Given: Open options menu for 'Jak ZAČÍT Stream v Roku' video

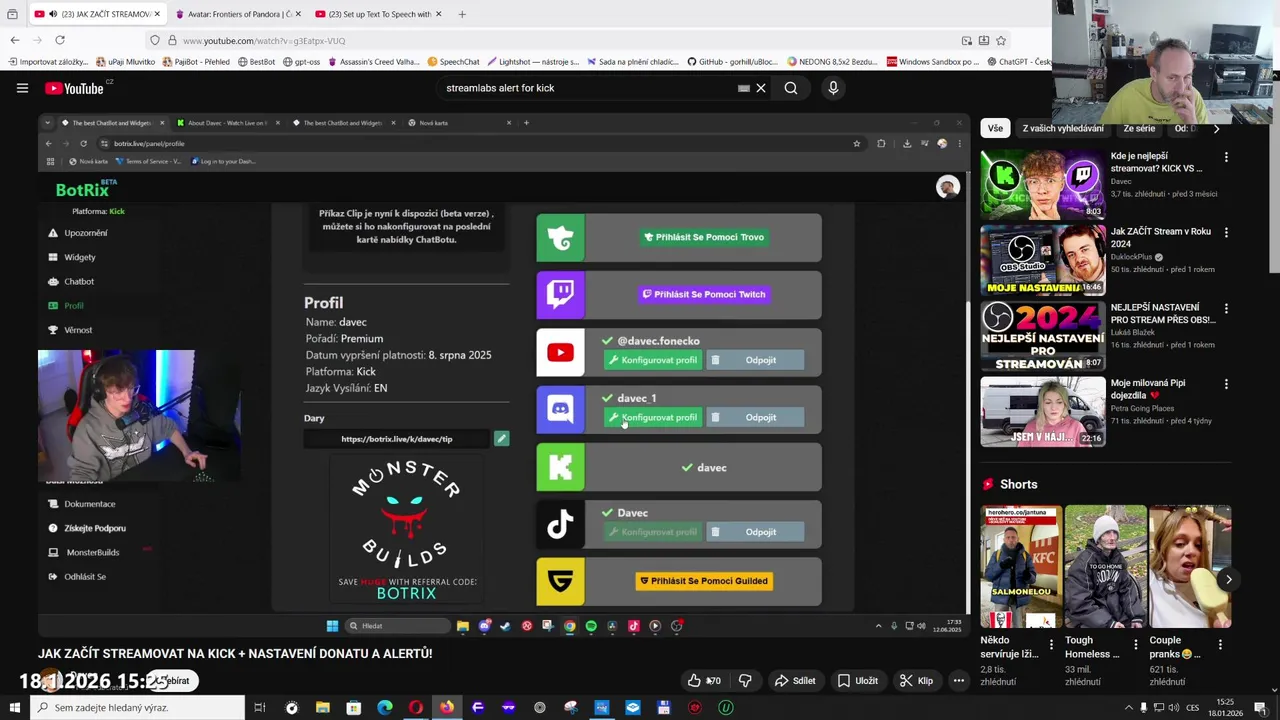Looking at the screenshot, I should (1226, 232).
